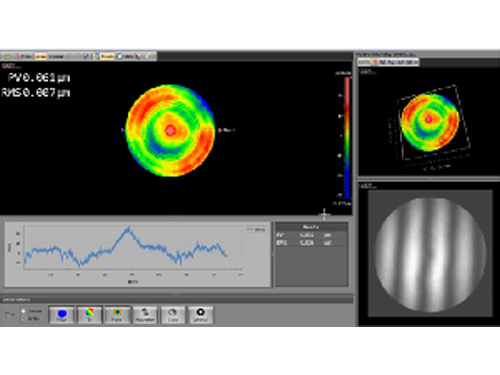Click the green grid icon in main toolbar
Image resolution: width=500 pixels, height=375 pixels.
[7, 56]
